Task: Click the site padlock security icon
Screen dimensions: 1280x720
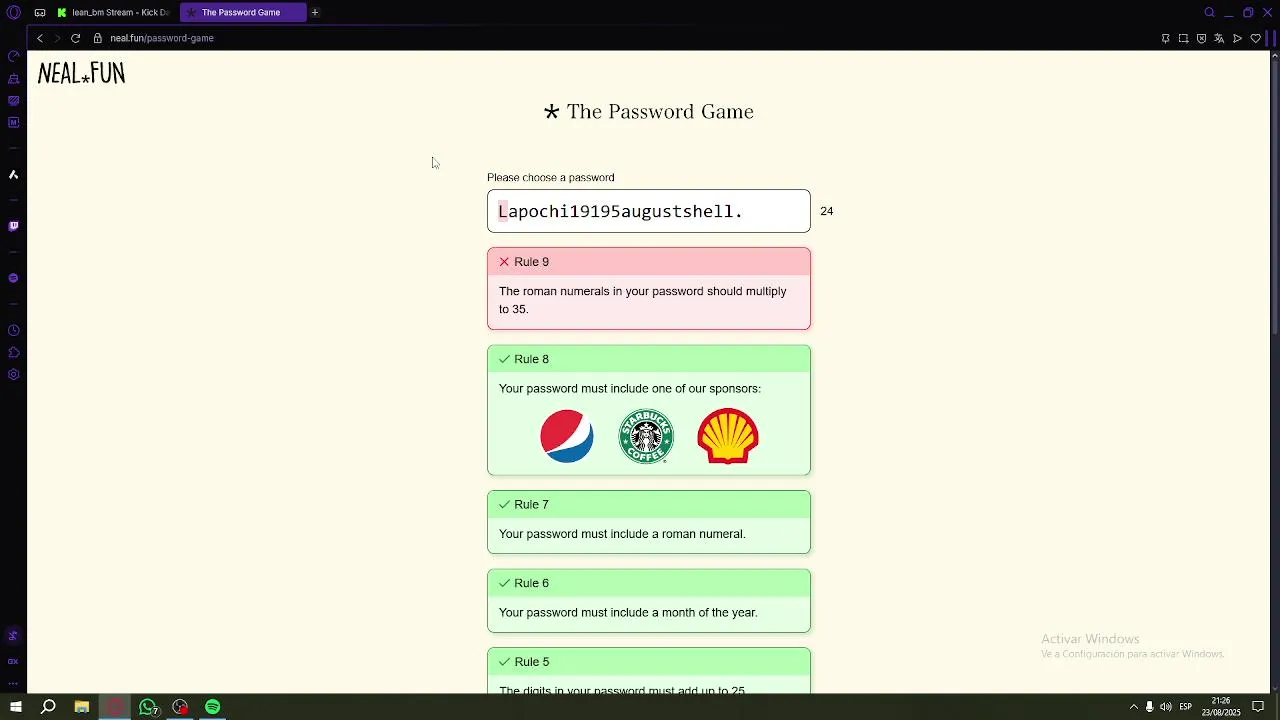Action: (98, 38)
